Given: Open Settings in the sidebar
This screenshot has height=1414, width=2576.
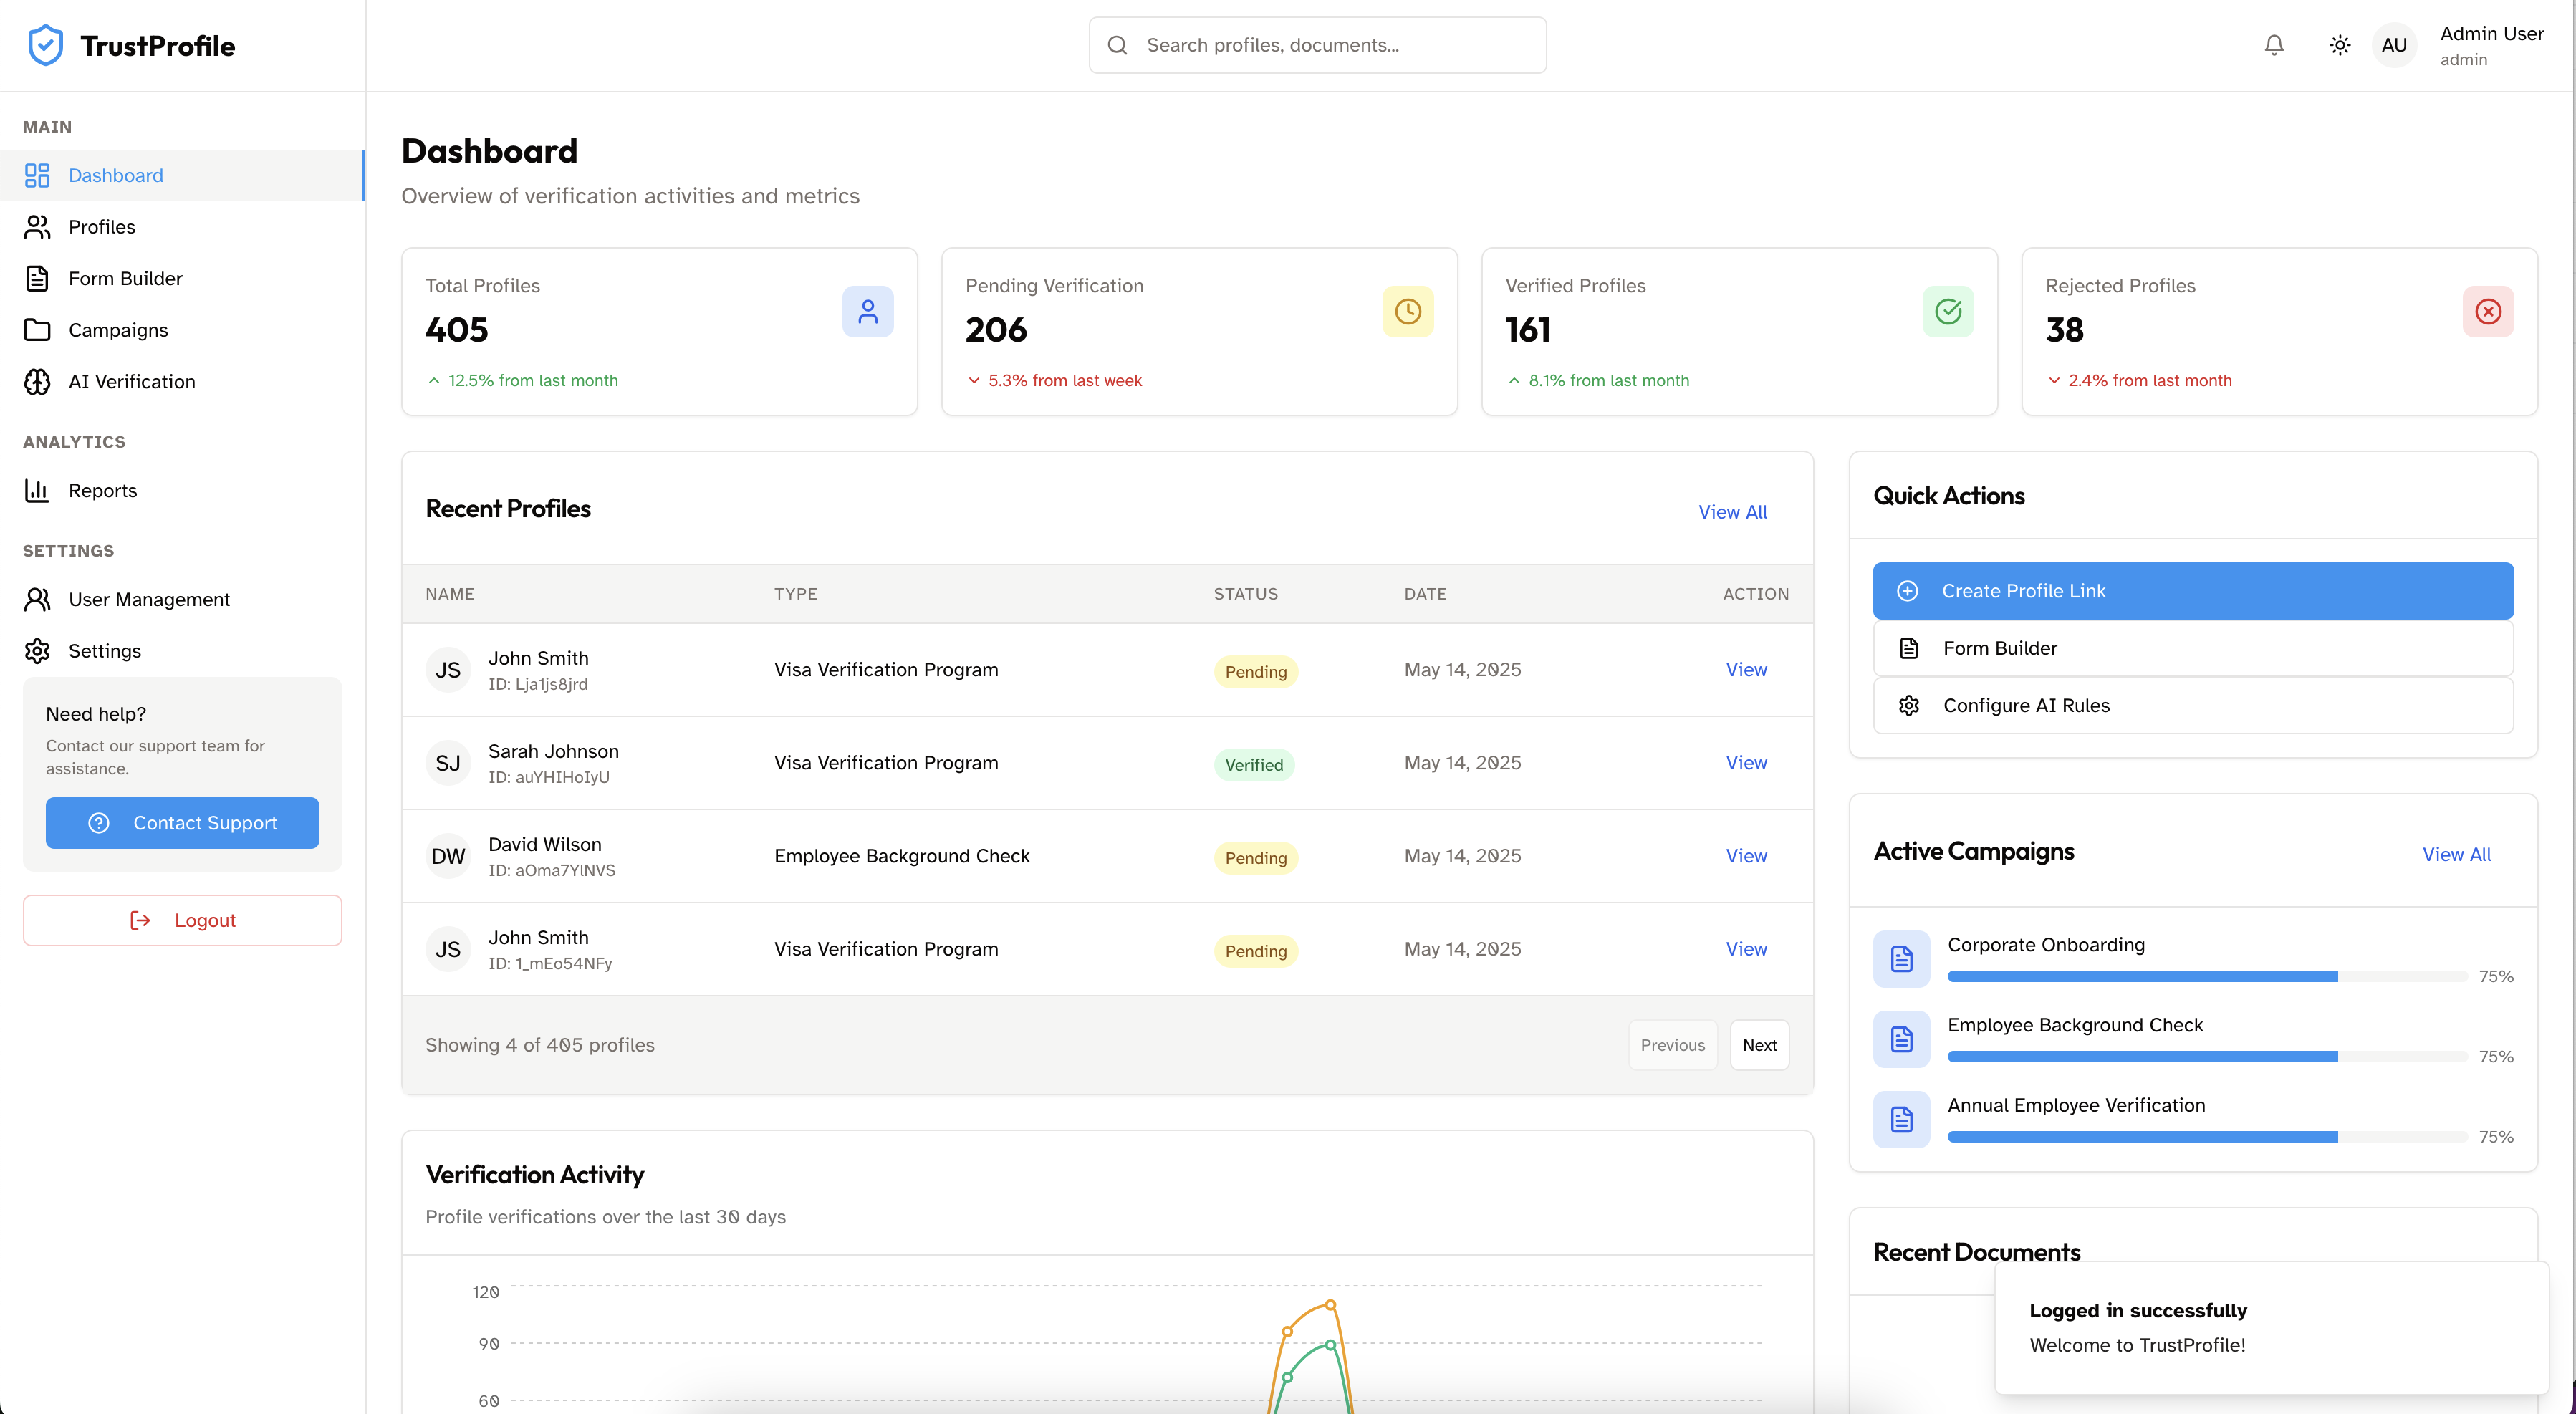Looking at the screenshot, I should click(182, 651).
